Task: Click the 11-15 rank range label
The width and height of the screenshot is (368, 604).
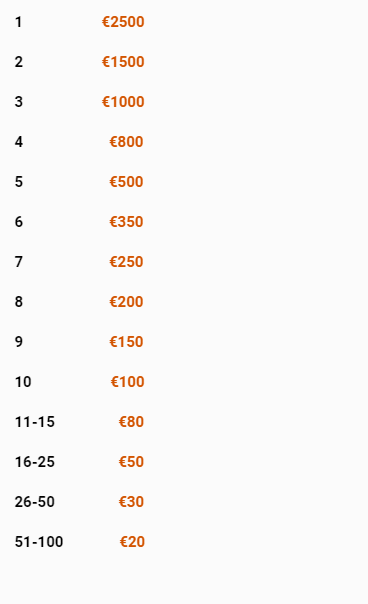Action: click(35, 422)
